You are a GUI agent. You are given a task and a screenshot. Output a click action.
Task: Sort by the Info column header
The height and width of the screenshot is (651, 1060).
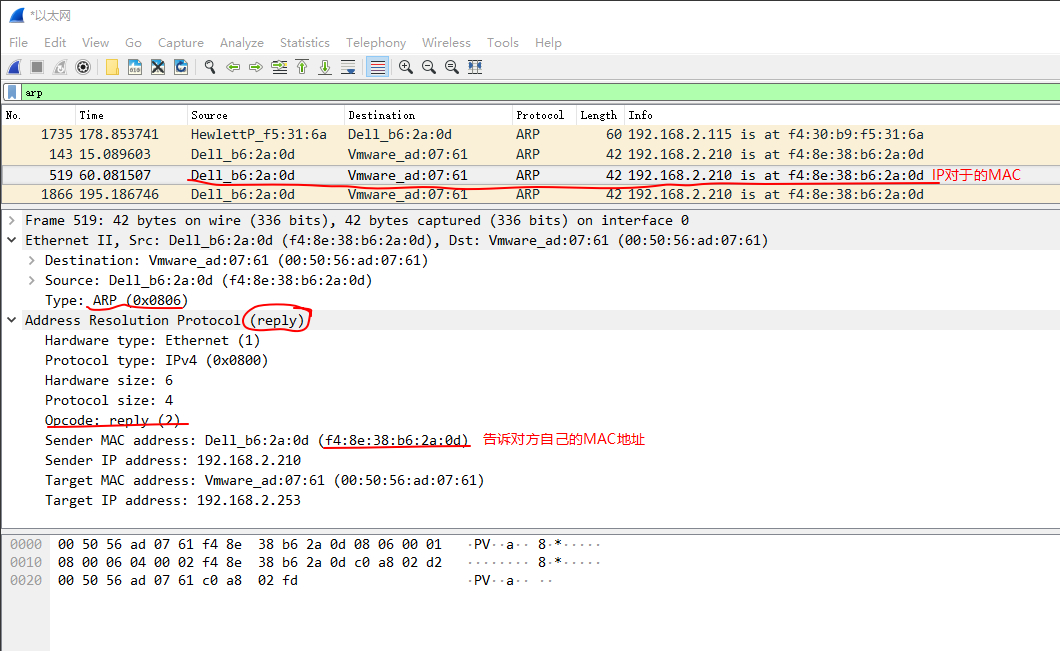pyautogui.click(x=842, y=116)
